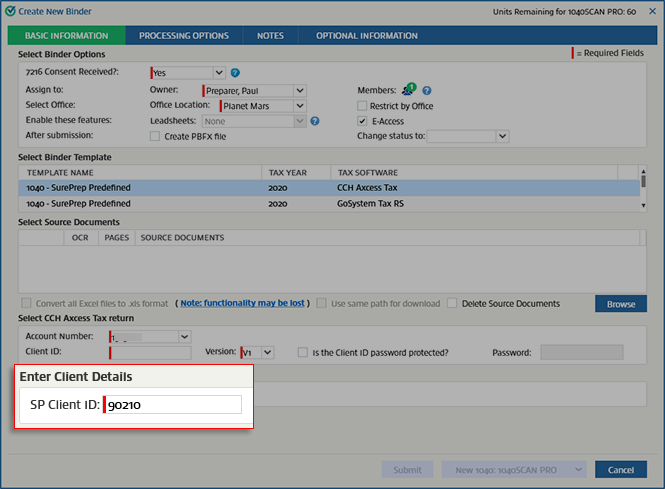Click the Browse button
Image resolution: width=665 pixels, height=489 pixels.
pyautogui.click(x=620, y=303)
